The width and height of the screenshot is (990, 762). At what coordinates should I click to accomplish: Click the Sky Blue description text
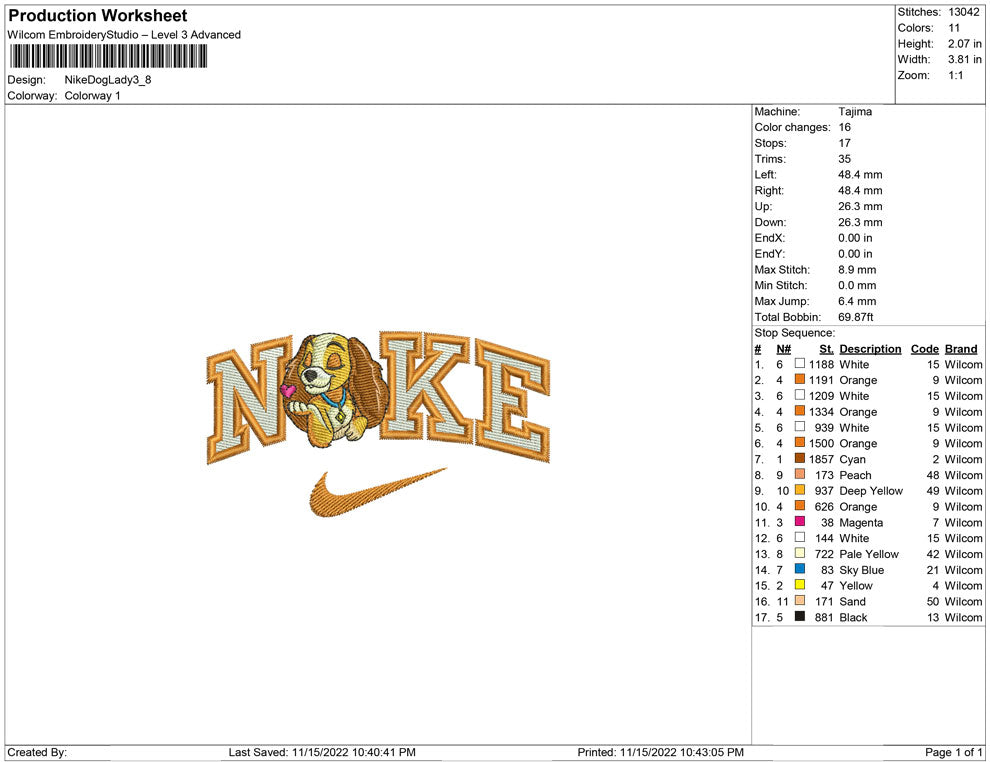(x=862, y=570)
